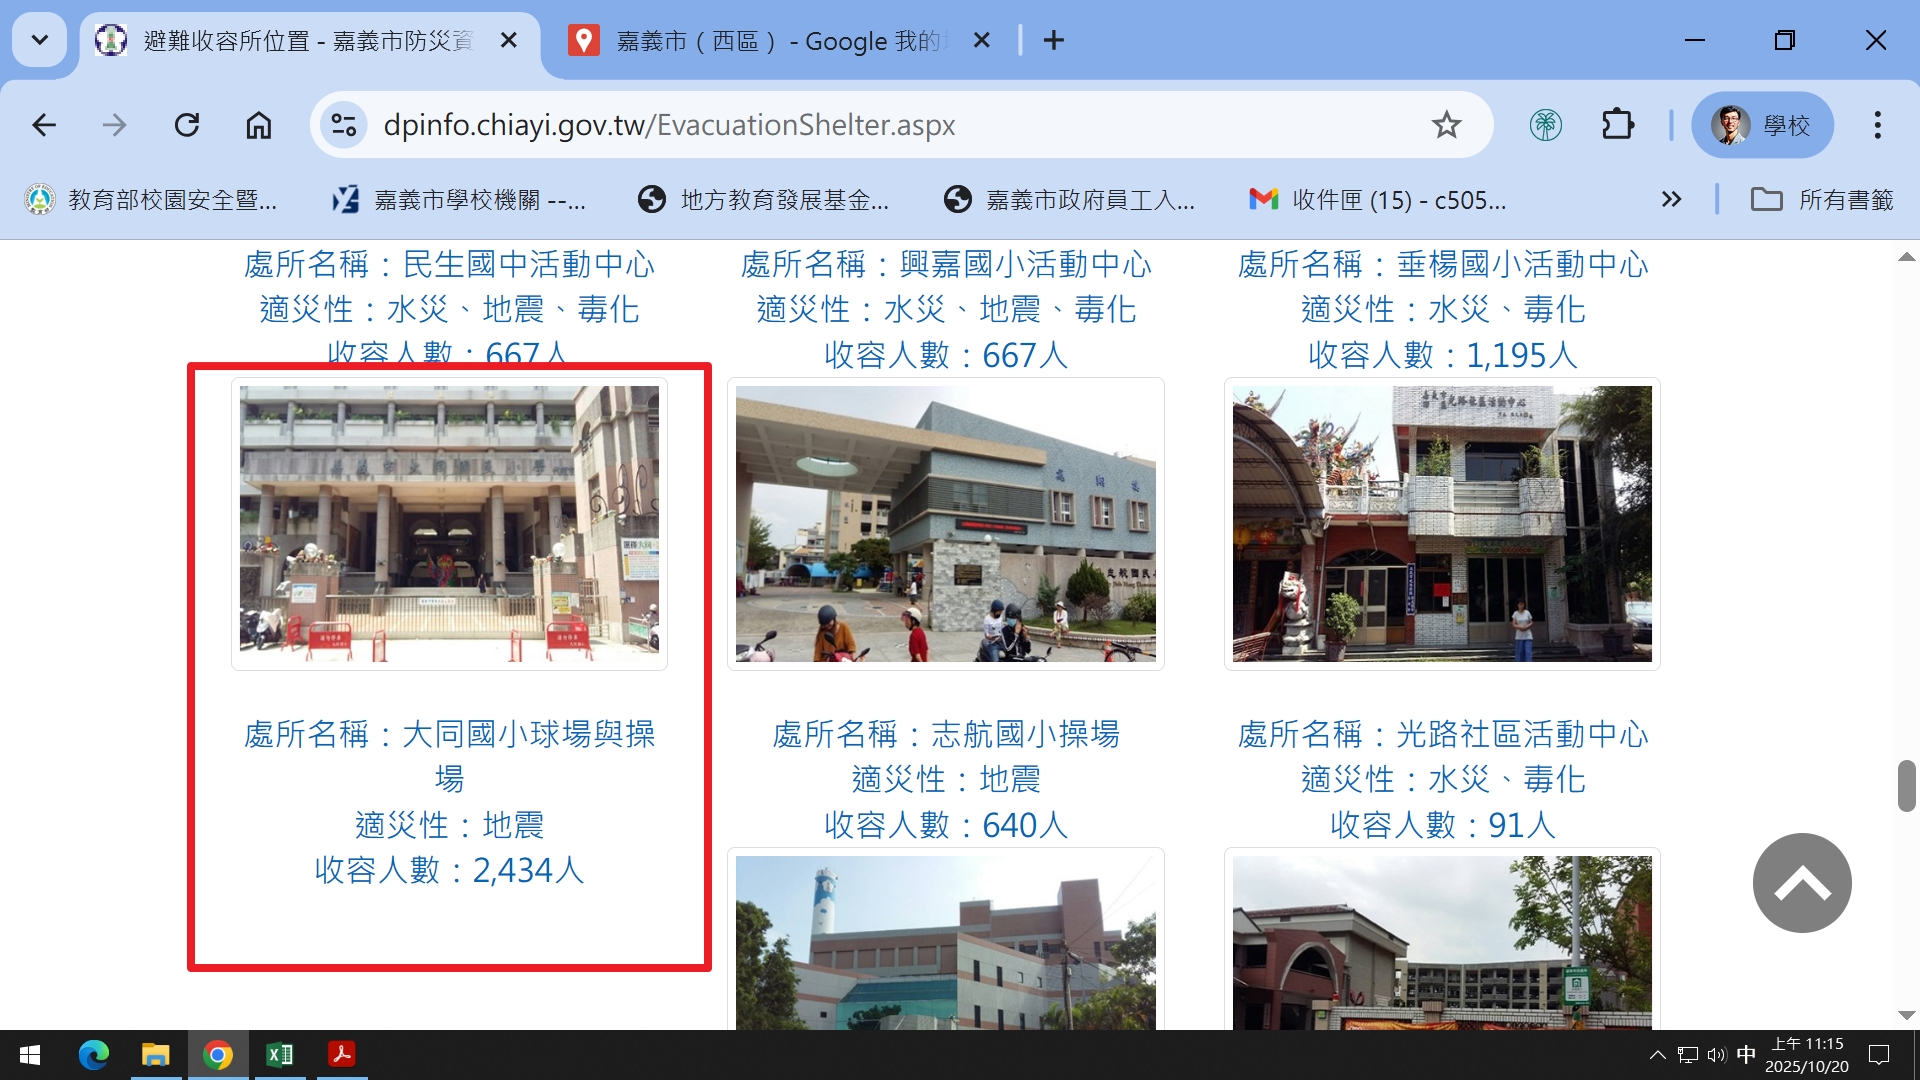Open 所有書籤 bookmarks folder
The height and width of the screenshot is (1080, 1920).
point(1822,200)
